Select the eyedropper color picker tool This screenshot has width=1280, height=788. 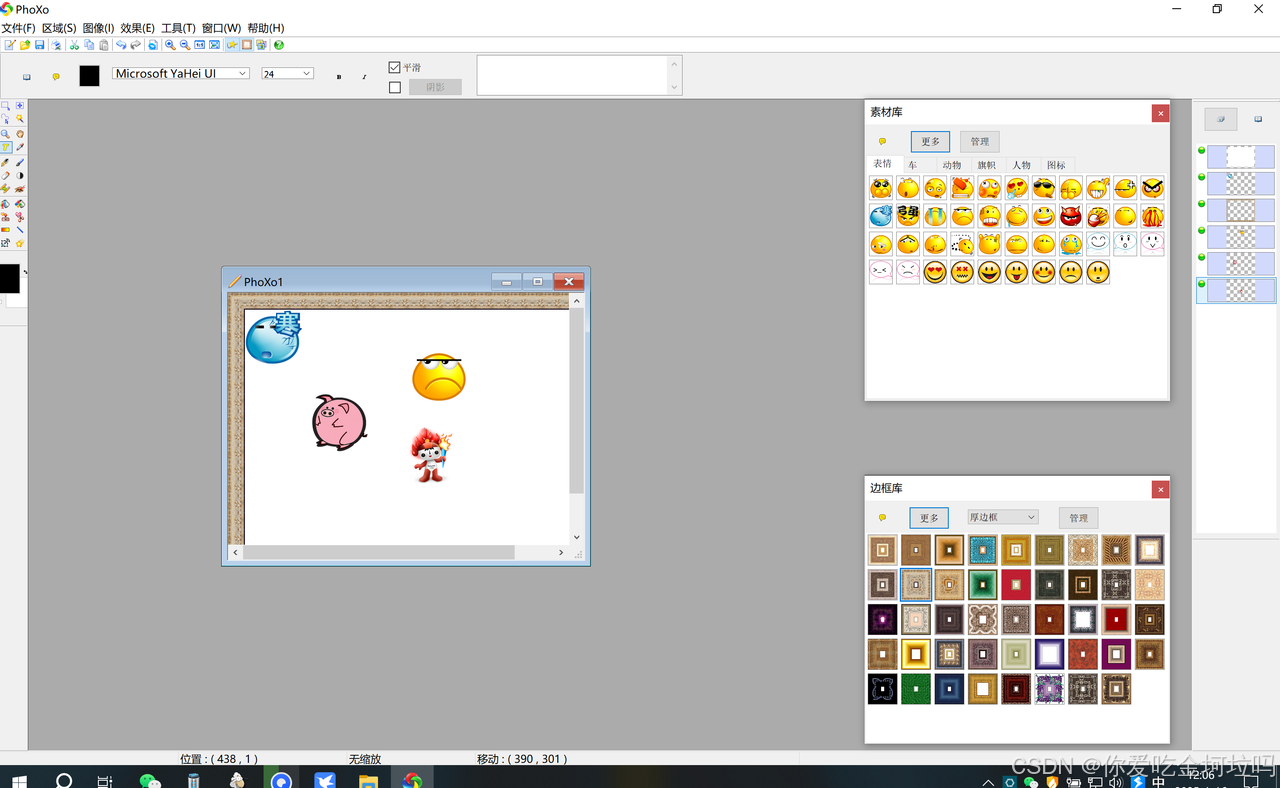[19, 147]
